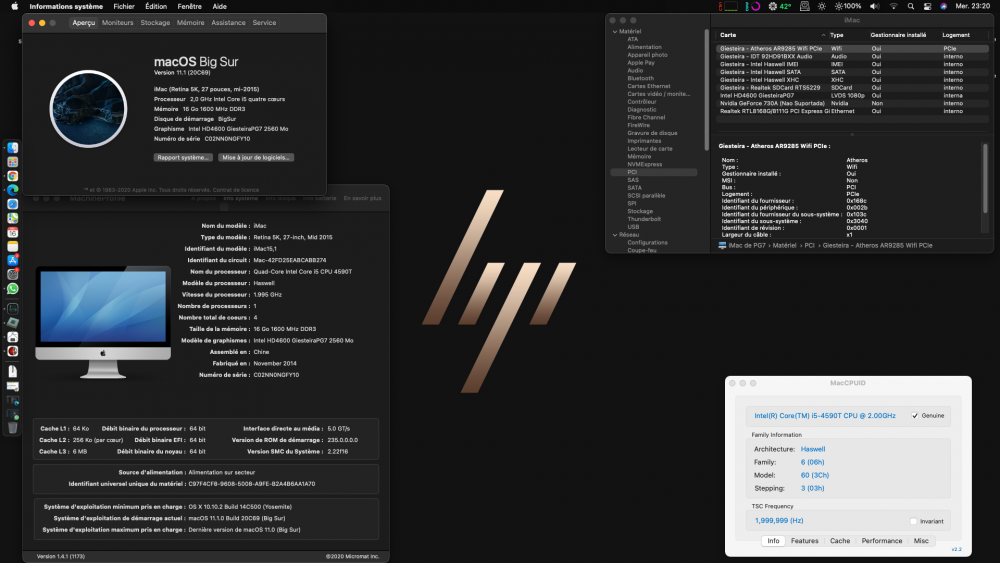Select the Intel HD4600 GiesteiraPG7 row
The image size is (1000, 563).
click(x=852, y=96)
